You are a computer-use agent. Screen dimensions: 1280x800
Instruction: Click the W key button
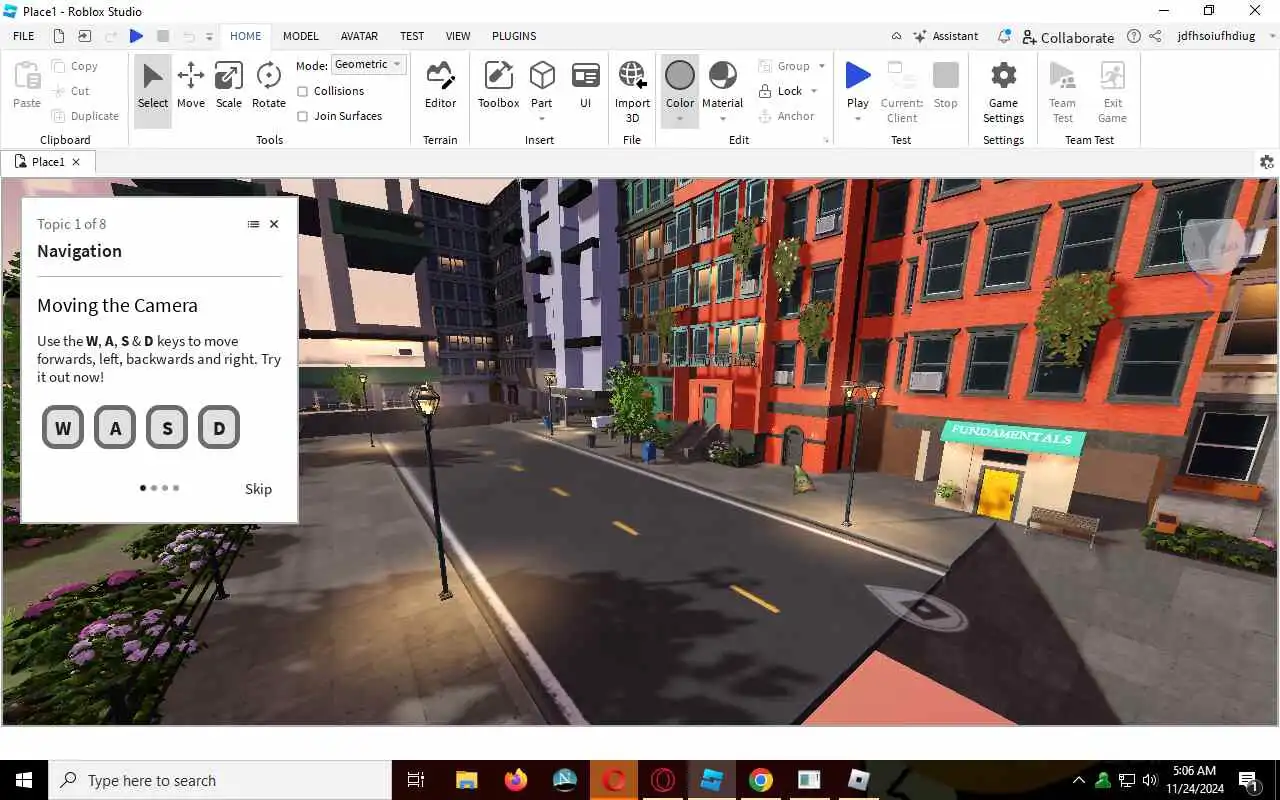coord(63,428)
